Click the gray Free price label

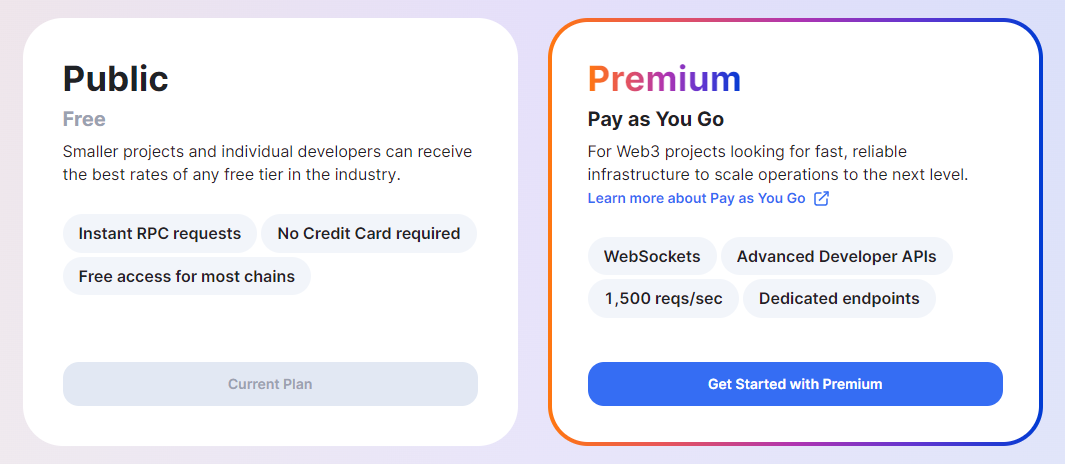point(84,120)
